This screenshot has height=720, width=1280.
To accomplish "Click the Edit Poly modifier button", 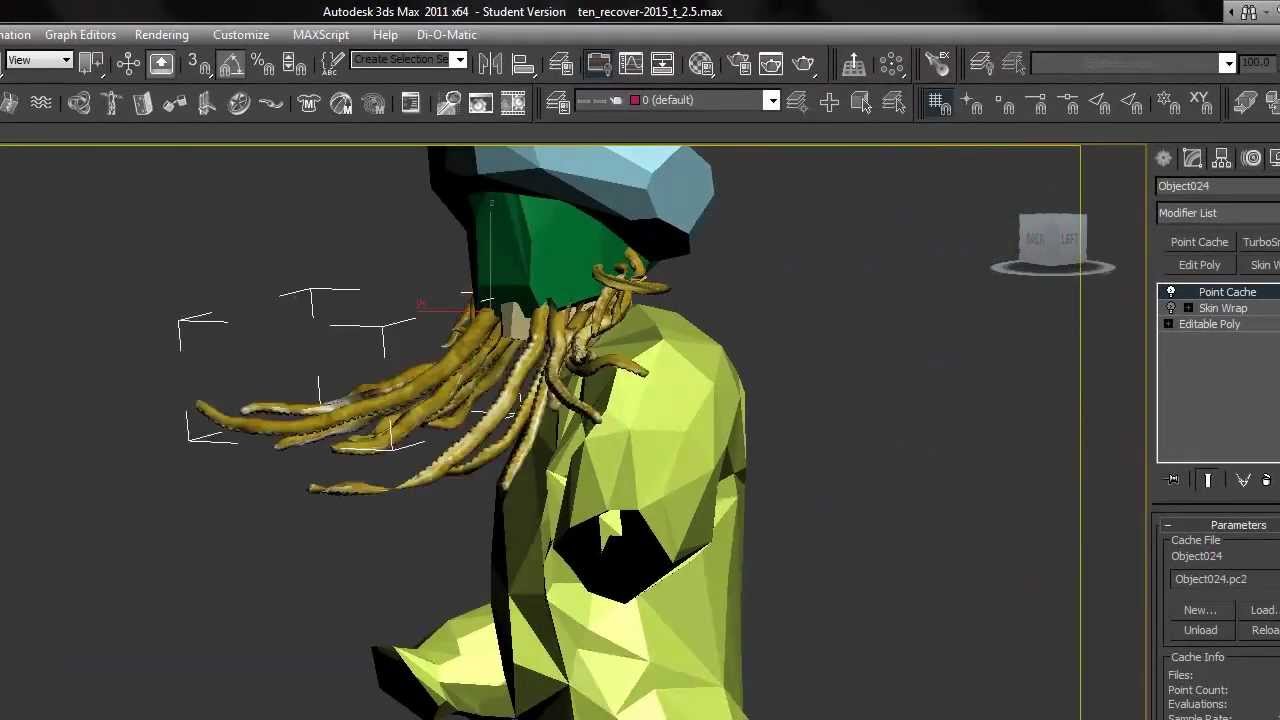I will tap(1199, 265).
